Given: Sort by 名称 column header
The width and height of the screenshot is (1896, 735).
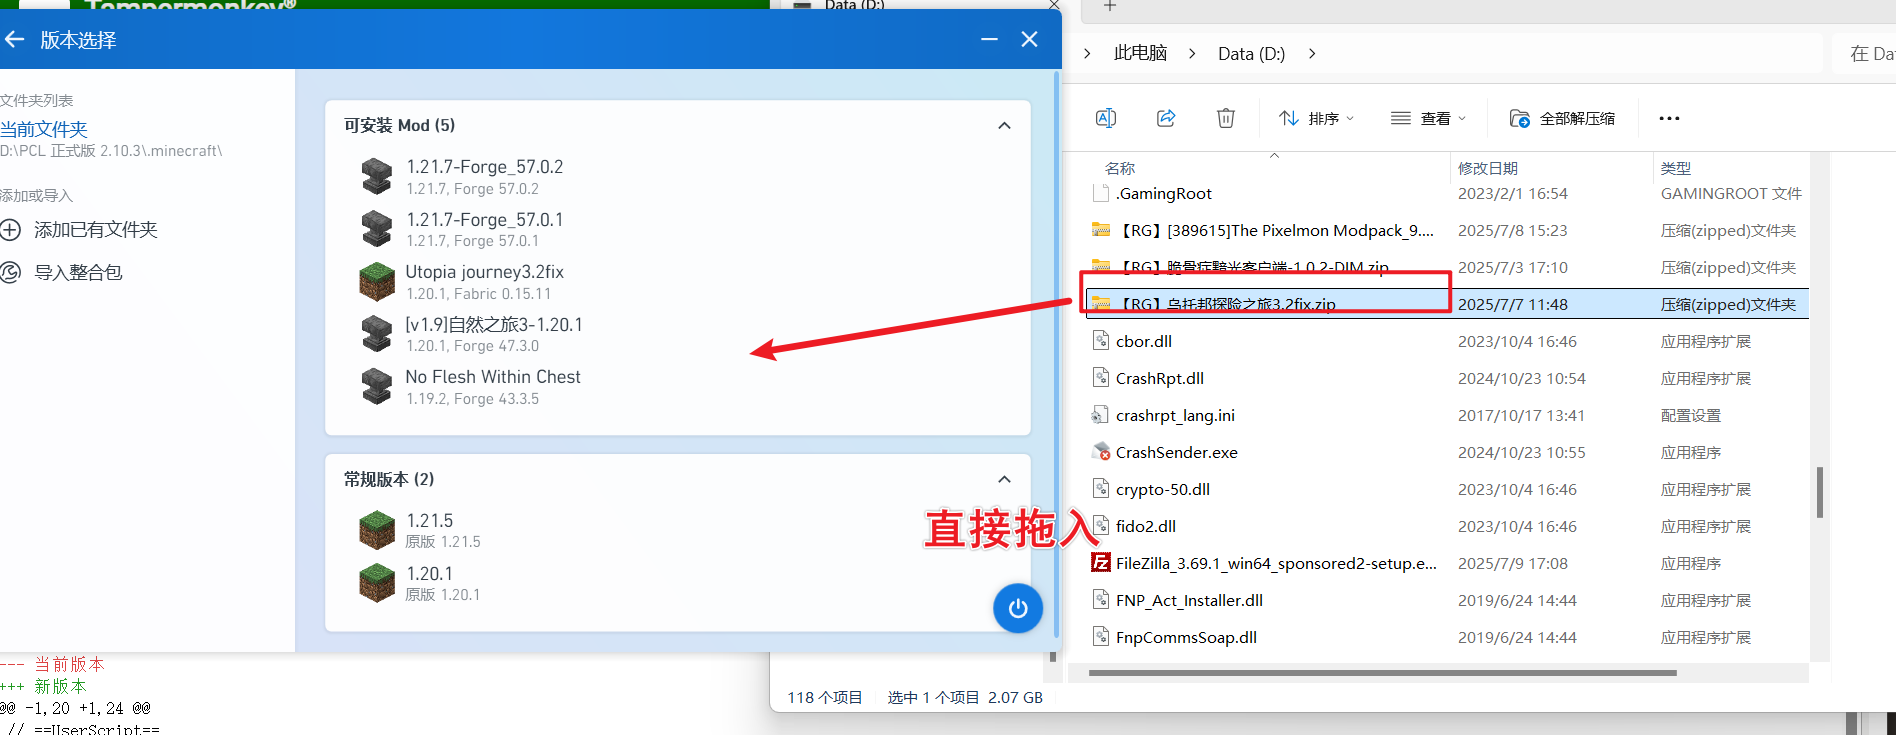Looking at the screenshot, I should coord(1120,168).
